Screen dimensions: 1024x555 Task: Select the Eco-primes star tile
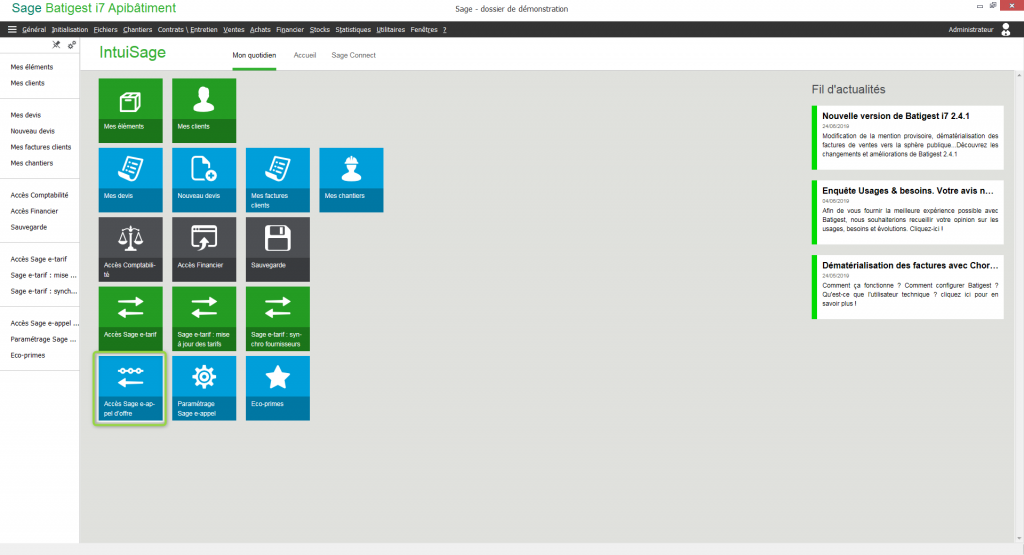[277, 387]
